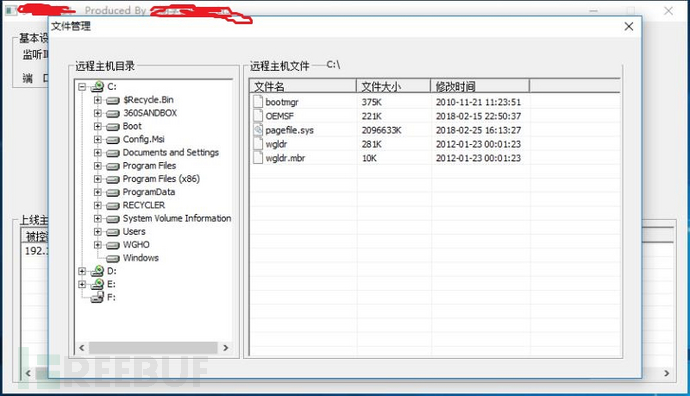Select the F: drive label
This screenshot has height=396, width=690.
111,297
